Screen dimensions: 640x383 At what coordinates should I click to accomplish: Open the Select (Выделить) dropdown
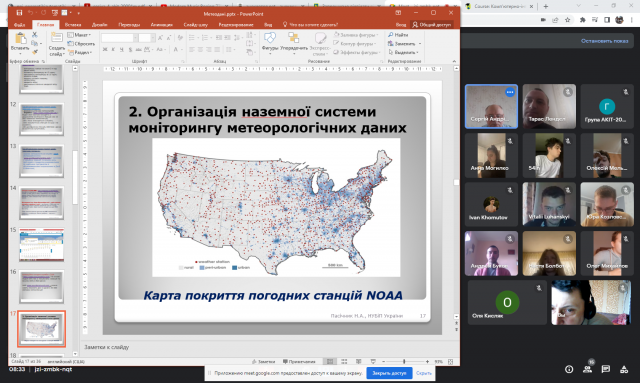coord(403,52)
